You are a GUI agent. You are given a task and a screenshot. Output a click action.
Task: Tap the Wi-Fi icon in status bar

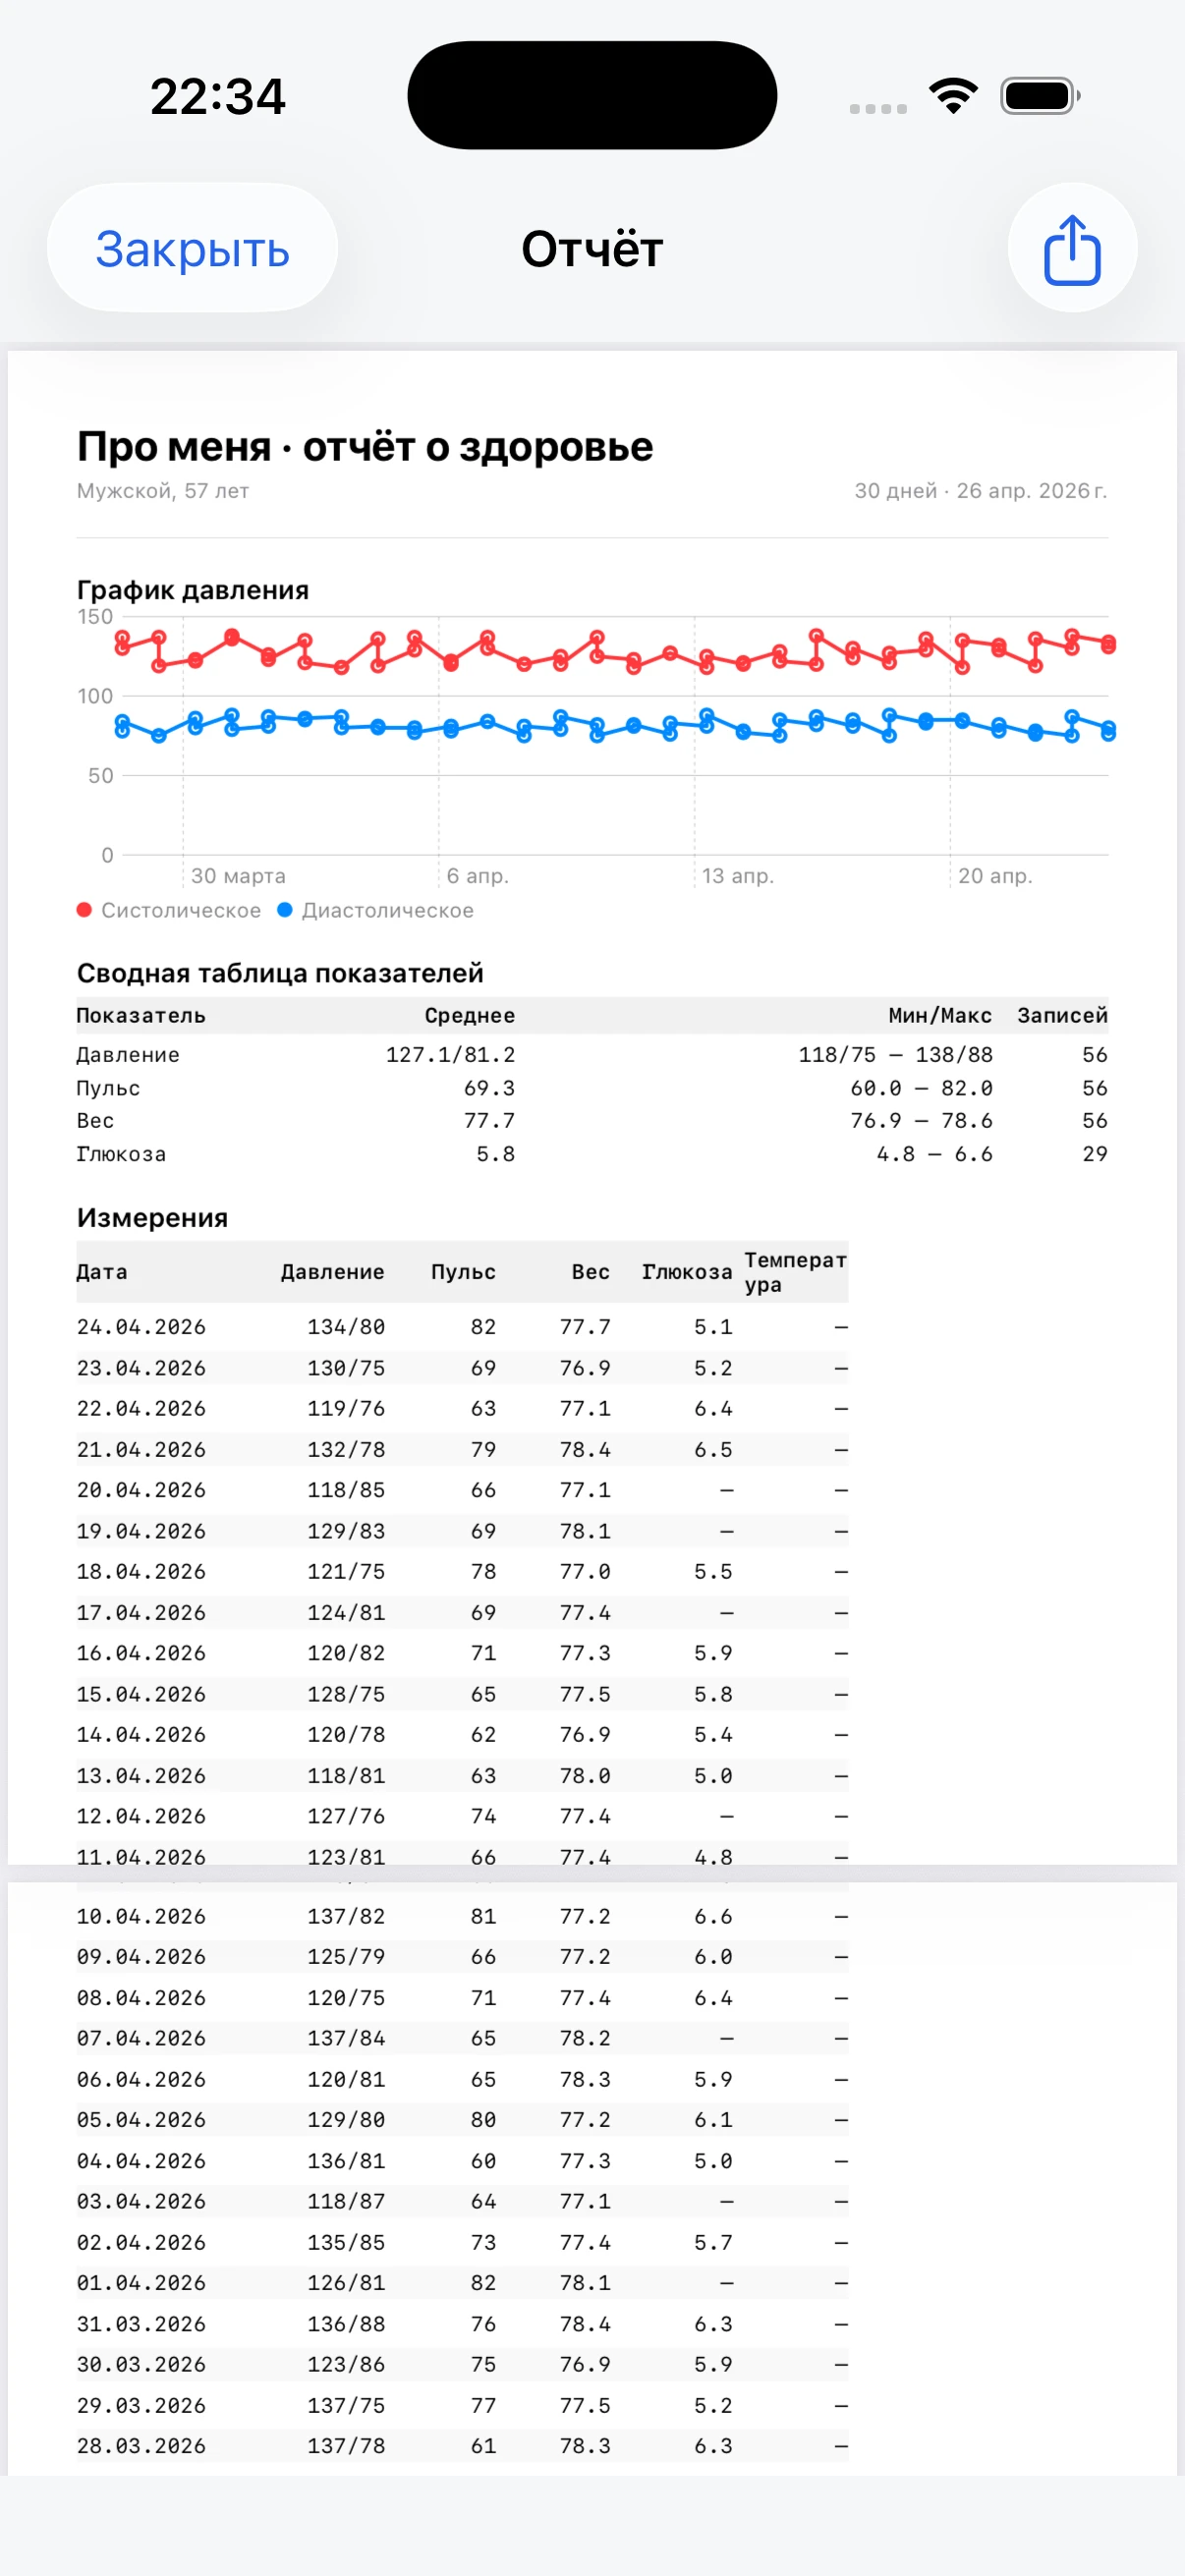[x=952, y=96]
